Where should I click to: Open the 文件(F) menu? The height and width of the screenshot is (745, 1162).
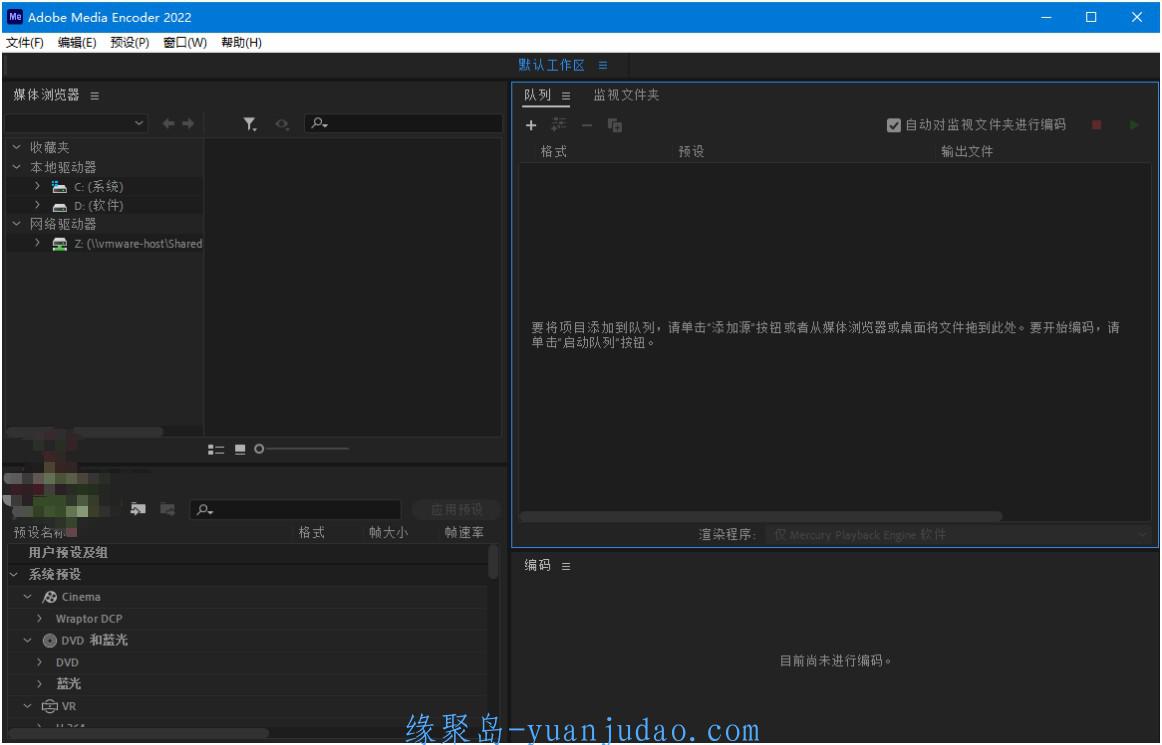[24, 42]
